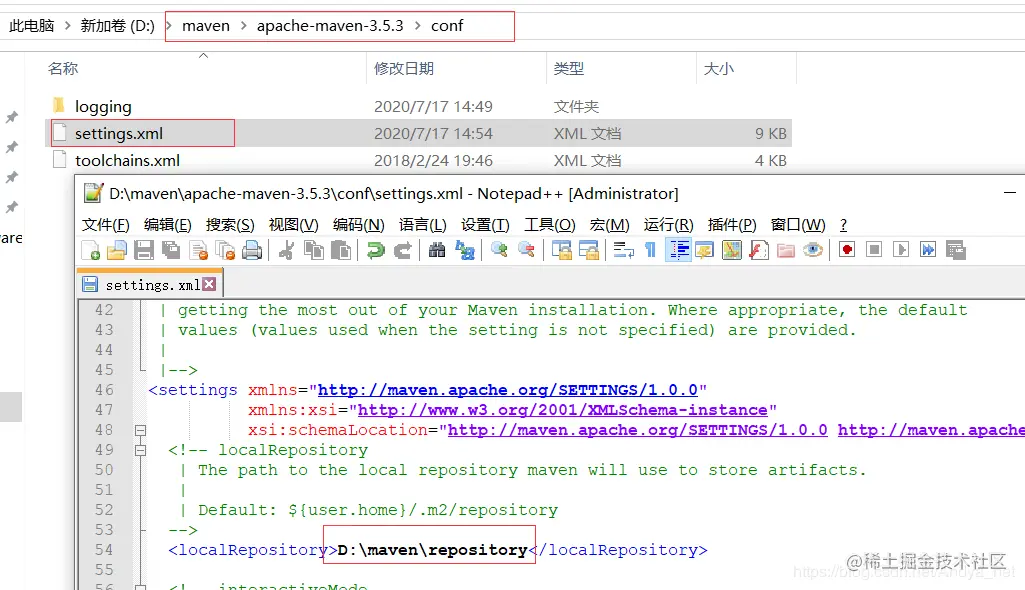Open the Function List panel icon
Viewport: 1025px width, 590px height.
(x=759, y=250)
